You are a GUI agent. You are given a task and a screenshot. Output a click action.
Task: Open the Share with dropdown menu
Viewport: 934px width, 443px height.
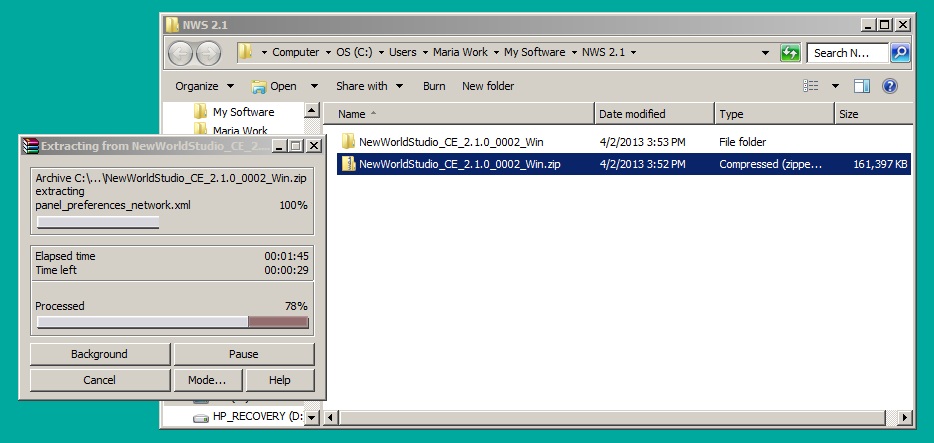369,86
